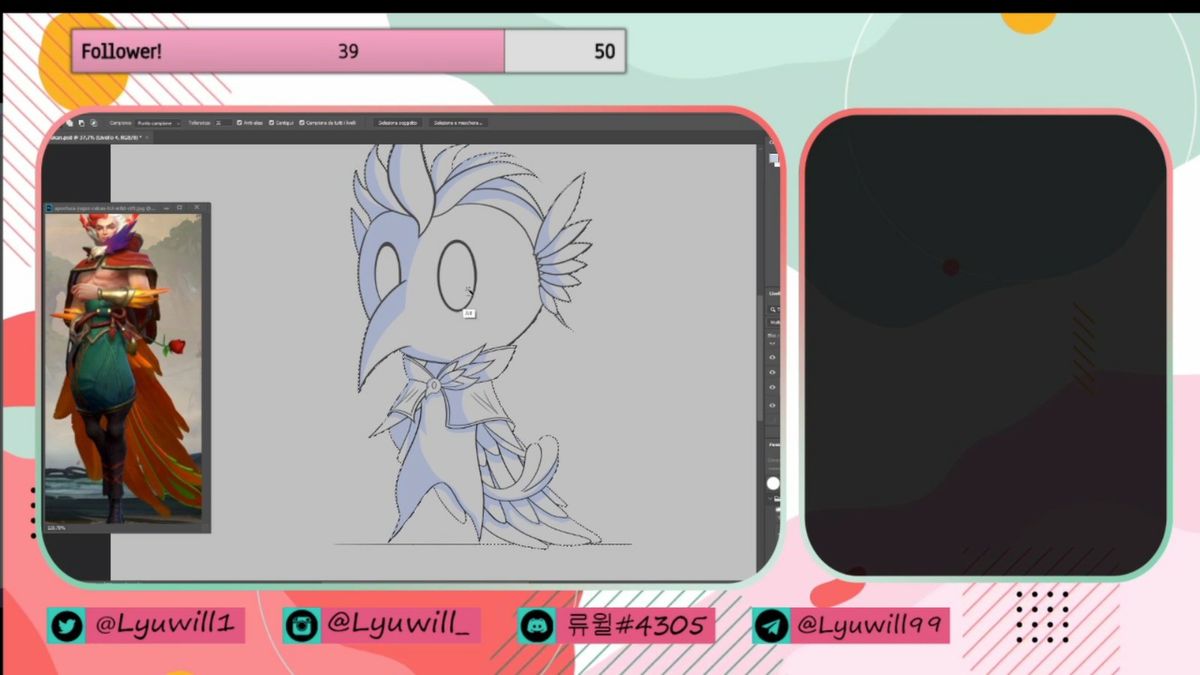1200x675 pixels.
Task: Click the 'Seleziona soggetto' button
Action: (x=397, y=123)
